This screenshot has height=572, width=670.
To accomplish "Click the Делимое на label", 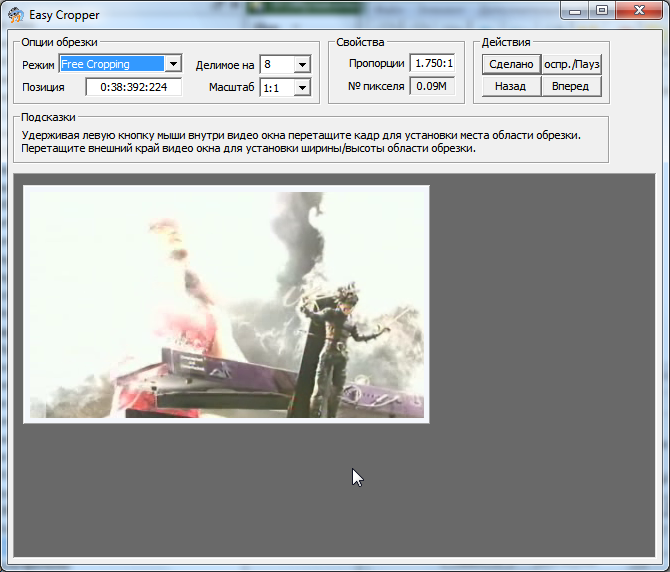I will 225,65.
